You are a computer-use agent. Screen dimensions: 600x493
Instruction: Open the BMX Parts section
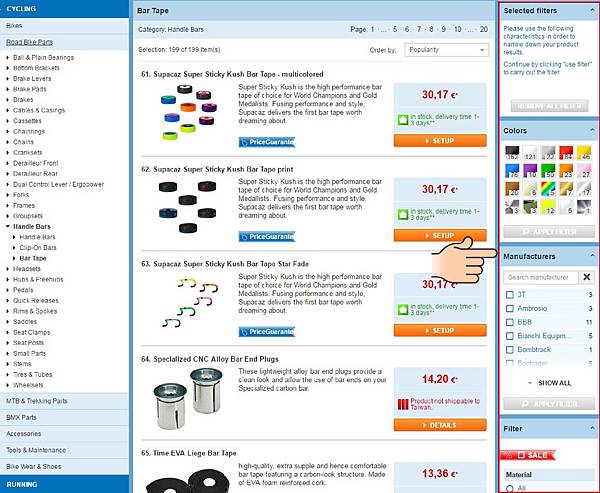64,417
